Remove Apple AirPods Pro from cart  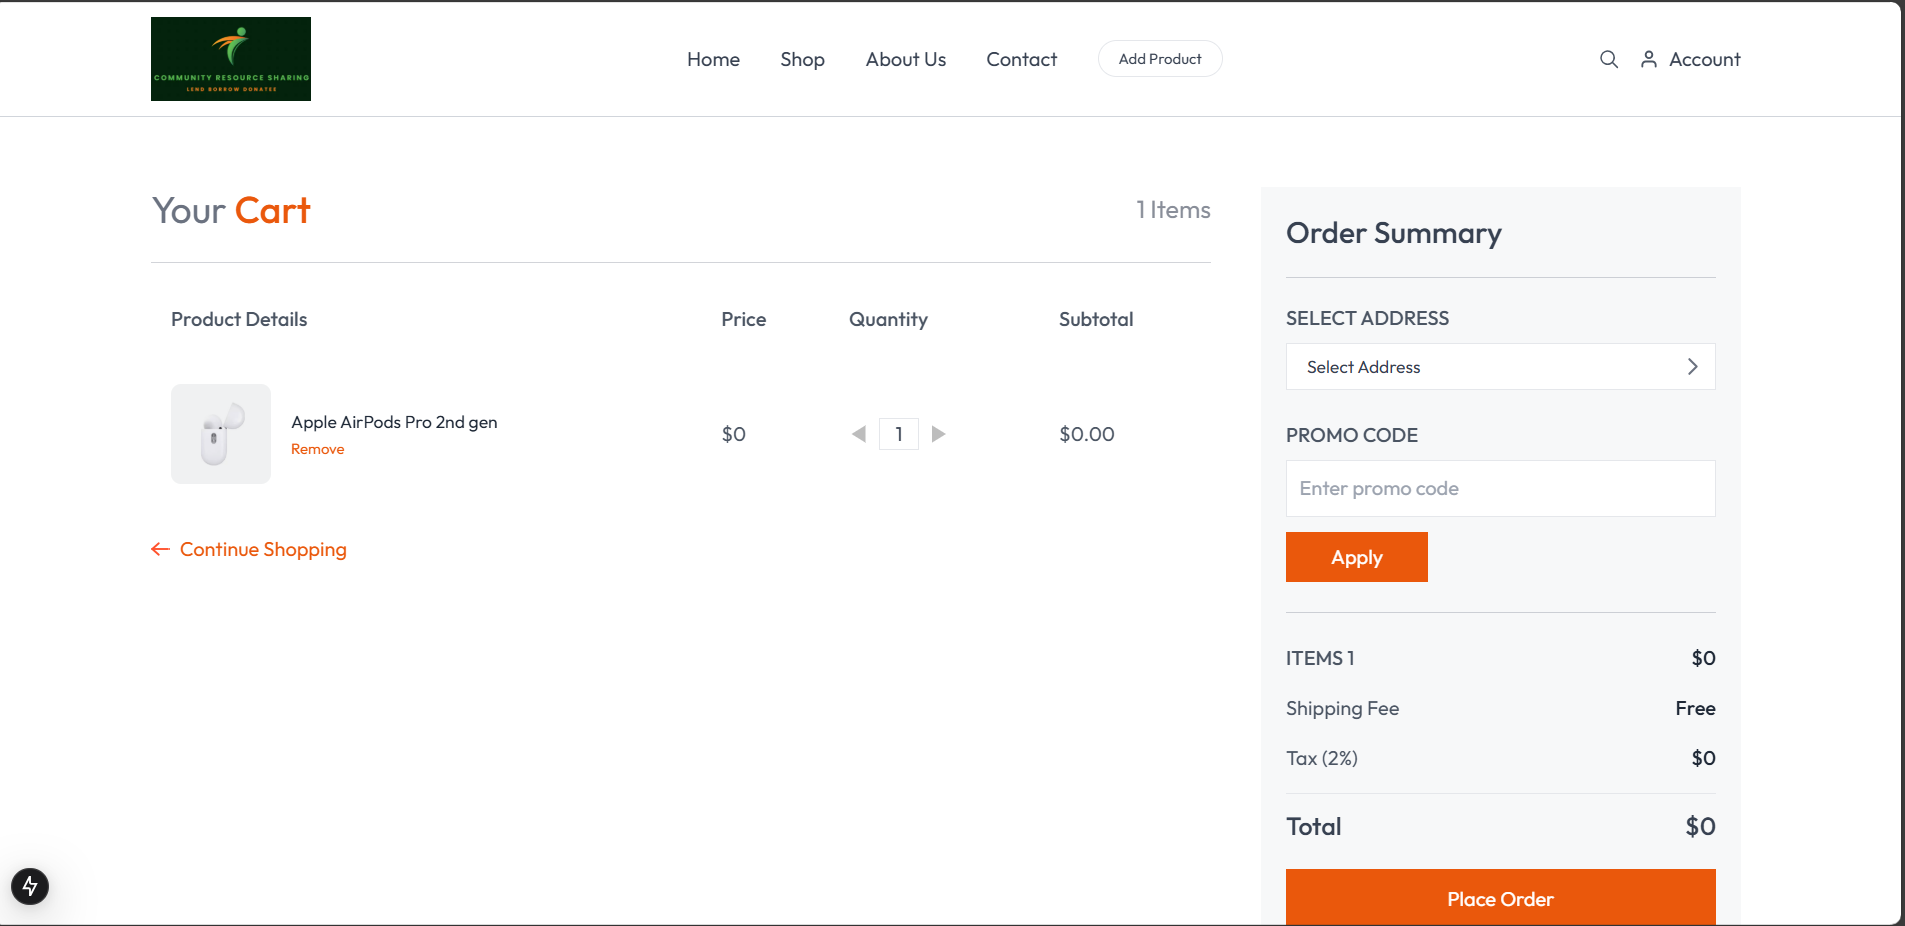tap(317, 449)
